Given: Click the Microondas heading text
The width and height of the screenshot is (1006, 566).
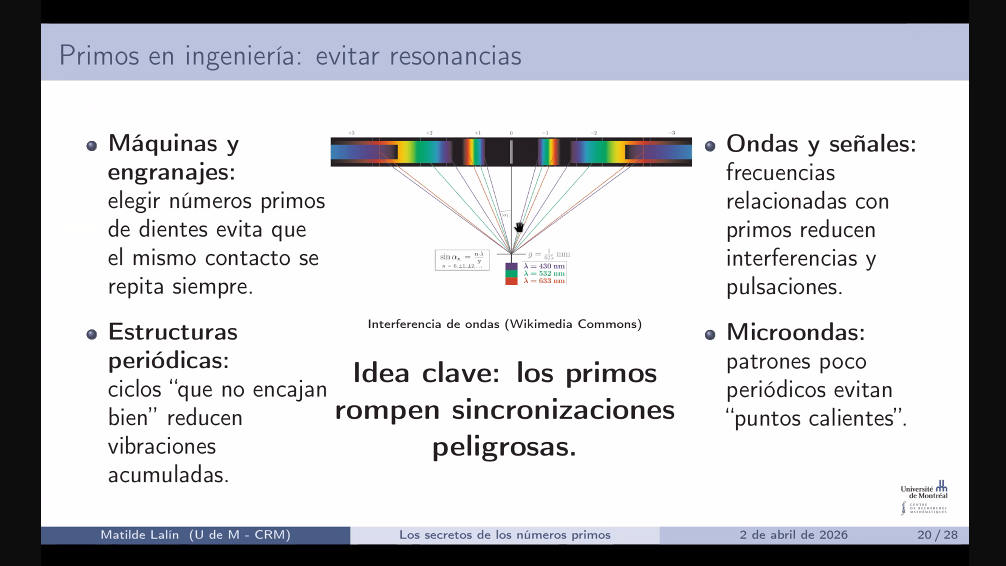Looking at the screenshot, I should click(x=795, y=332).
